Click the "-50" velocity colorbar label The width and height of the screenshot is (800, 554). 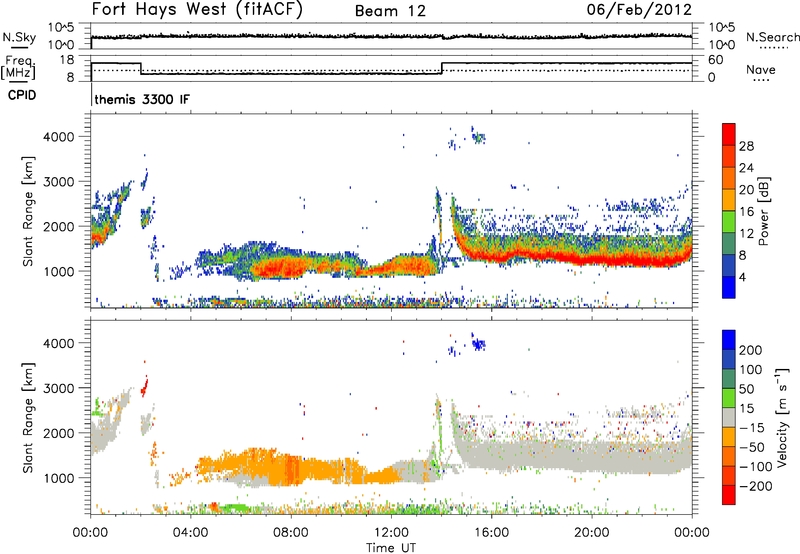click(x=753, y=448)
